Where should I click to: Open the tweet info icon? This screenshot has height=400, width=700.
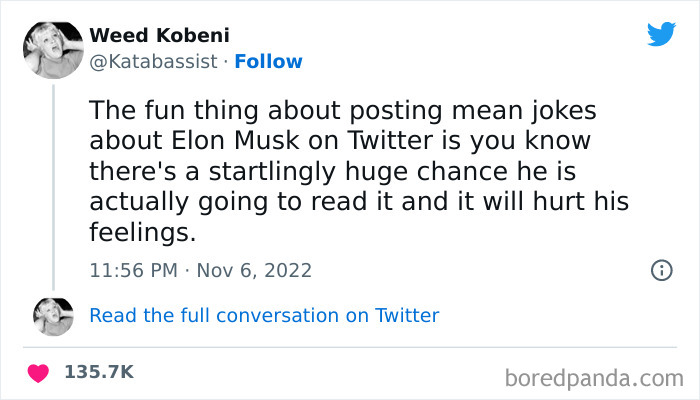click(660, 270)
